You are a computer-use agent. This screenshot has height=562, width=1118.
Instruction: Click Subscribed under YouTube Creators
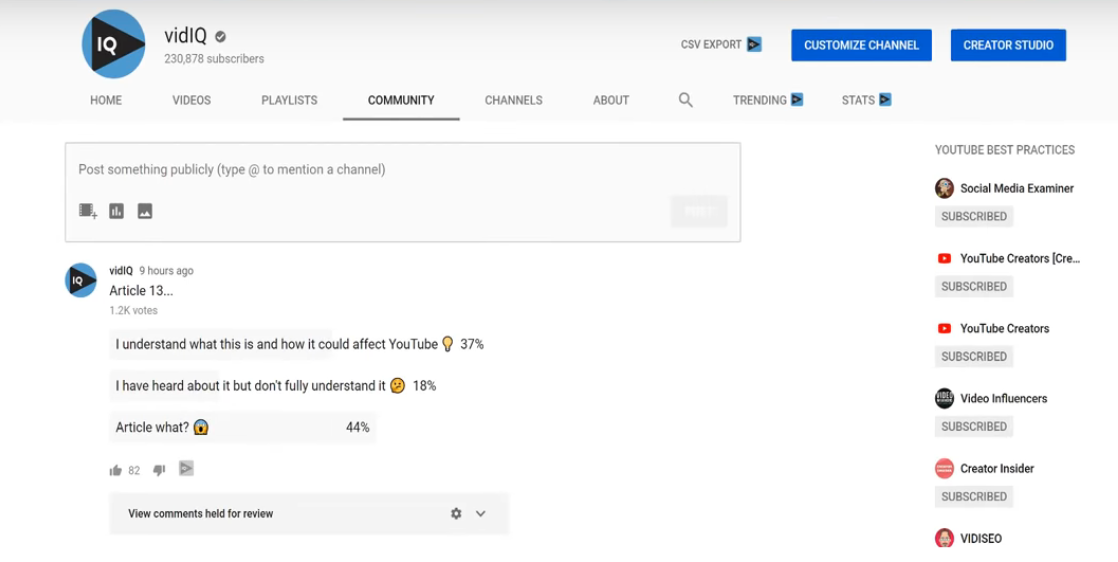pos(974,356)
